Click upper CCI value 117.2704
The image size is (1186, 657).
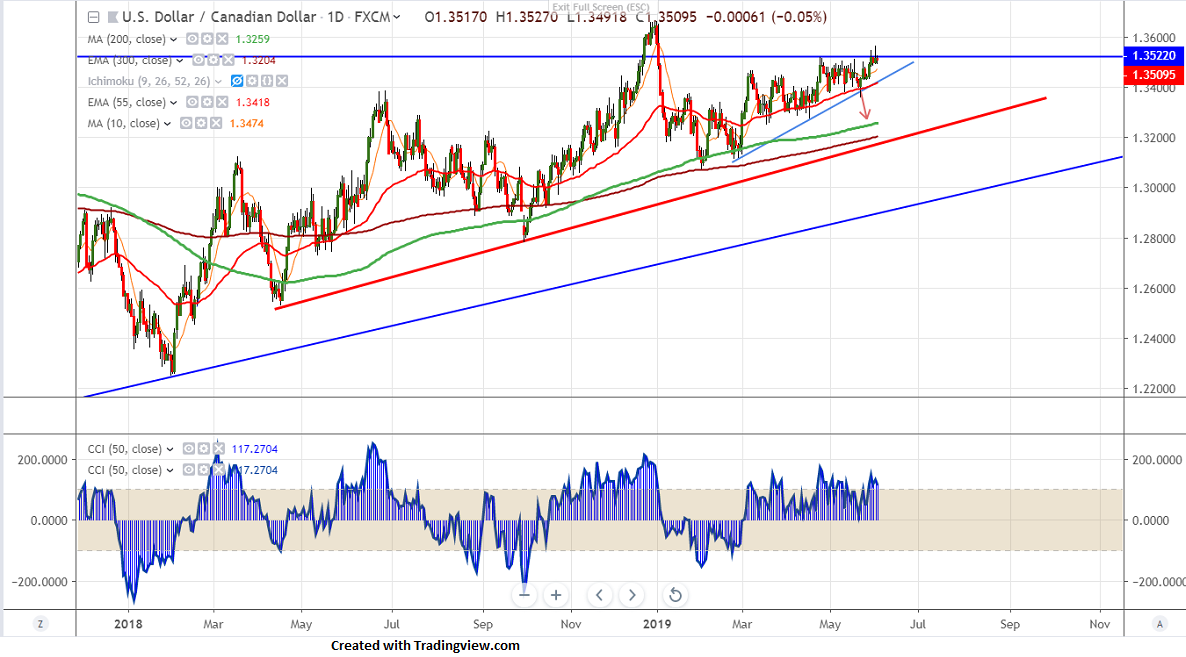click(x=255, y=448)
